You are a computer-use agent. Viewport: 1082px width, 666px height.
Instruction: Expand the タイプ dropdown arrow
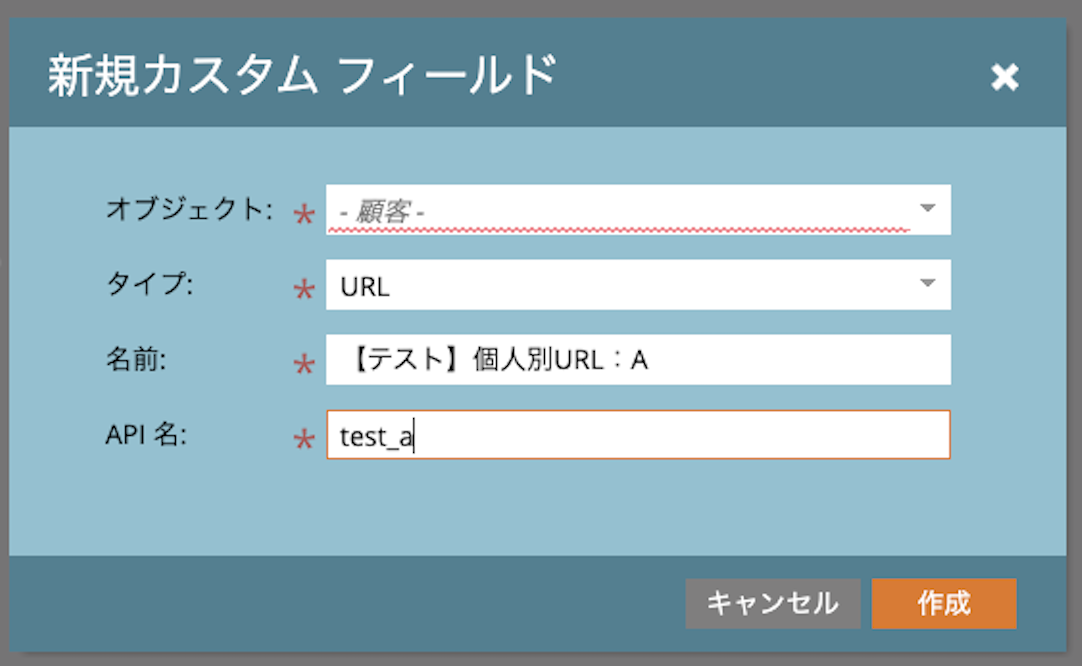927,284
